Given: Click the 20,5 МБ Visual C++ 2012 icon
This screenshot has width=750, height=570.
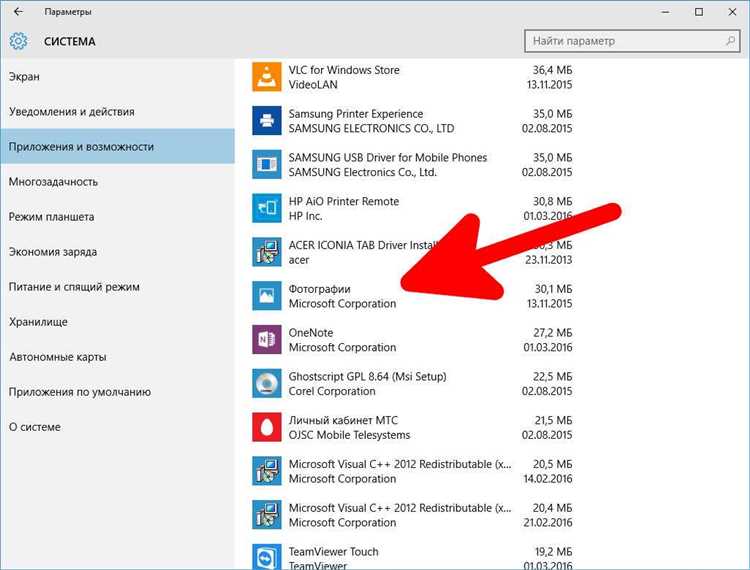Looking at the screenshot, I should pyautogui.click(x=266, y=471).
